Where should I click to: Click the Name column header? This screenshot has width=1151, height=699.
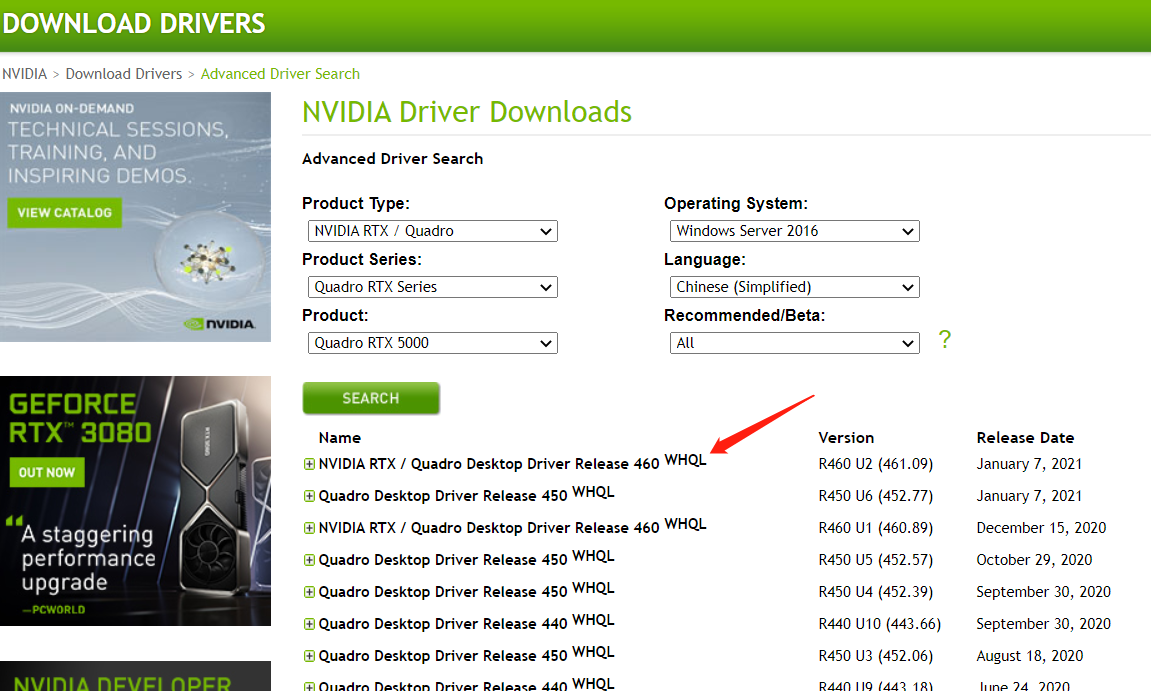click(x=340, y=438)
